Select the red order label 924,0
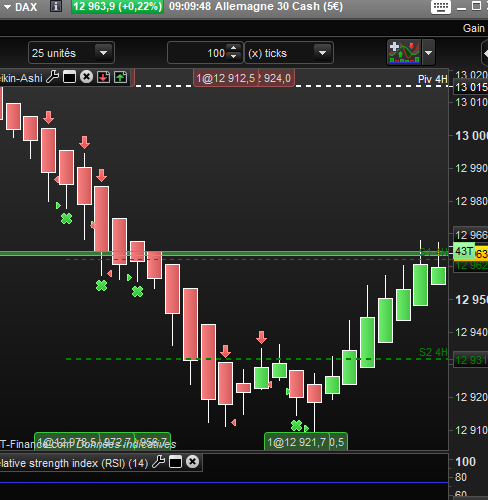Screen dimensions: 488x500 (x=276, y=78)
